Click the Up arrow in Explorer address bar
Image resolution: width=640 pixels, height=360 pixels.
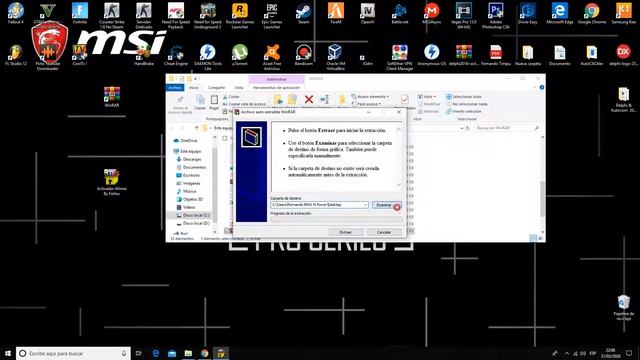pyautogui.click(x=196, y=128)
